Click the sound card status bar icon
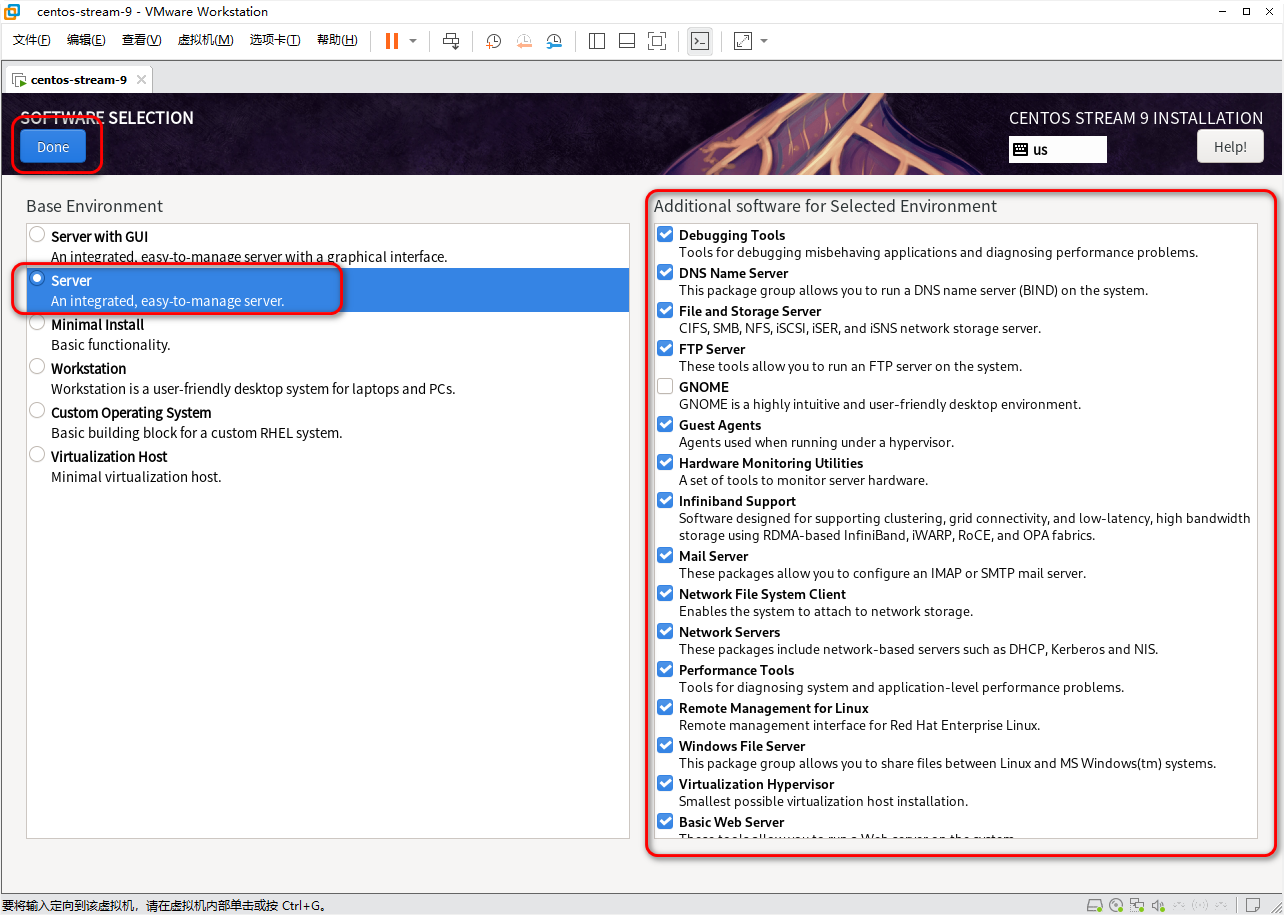The image size is (1284, 915). pyautogui.click(x=1158, y=905)
